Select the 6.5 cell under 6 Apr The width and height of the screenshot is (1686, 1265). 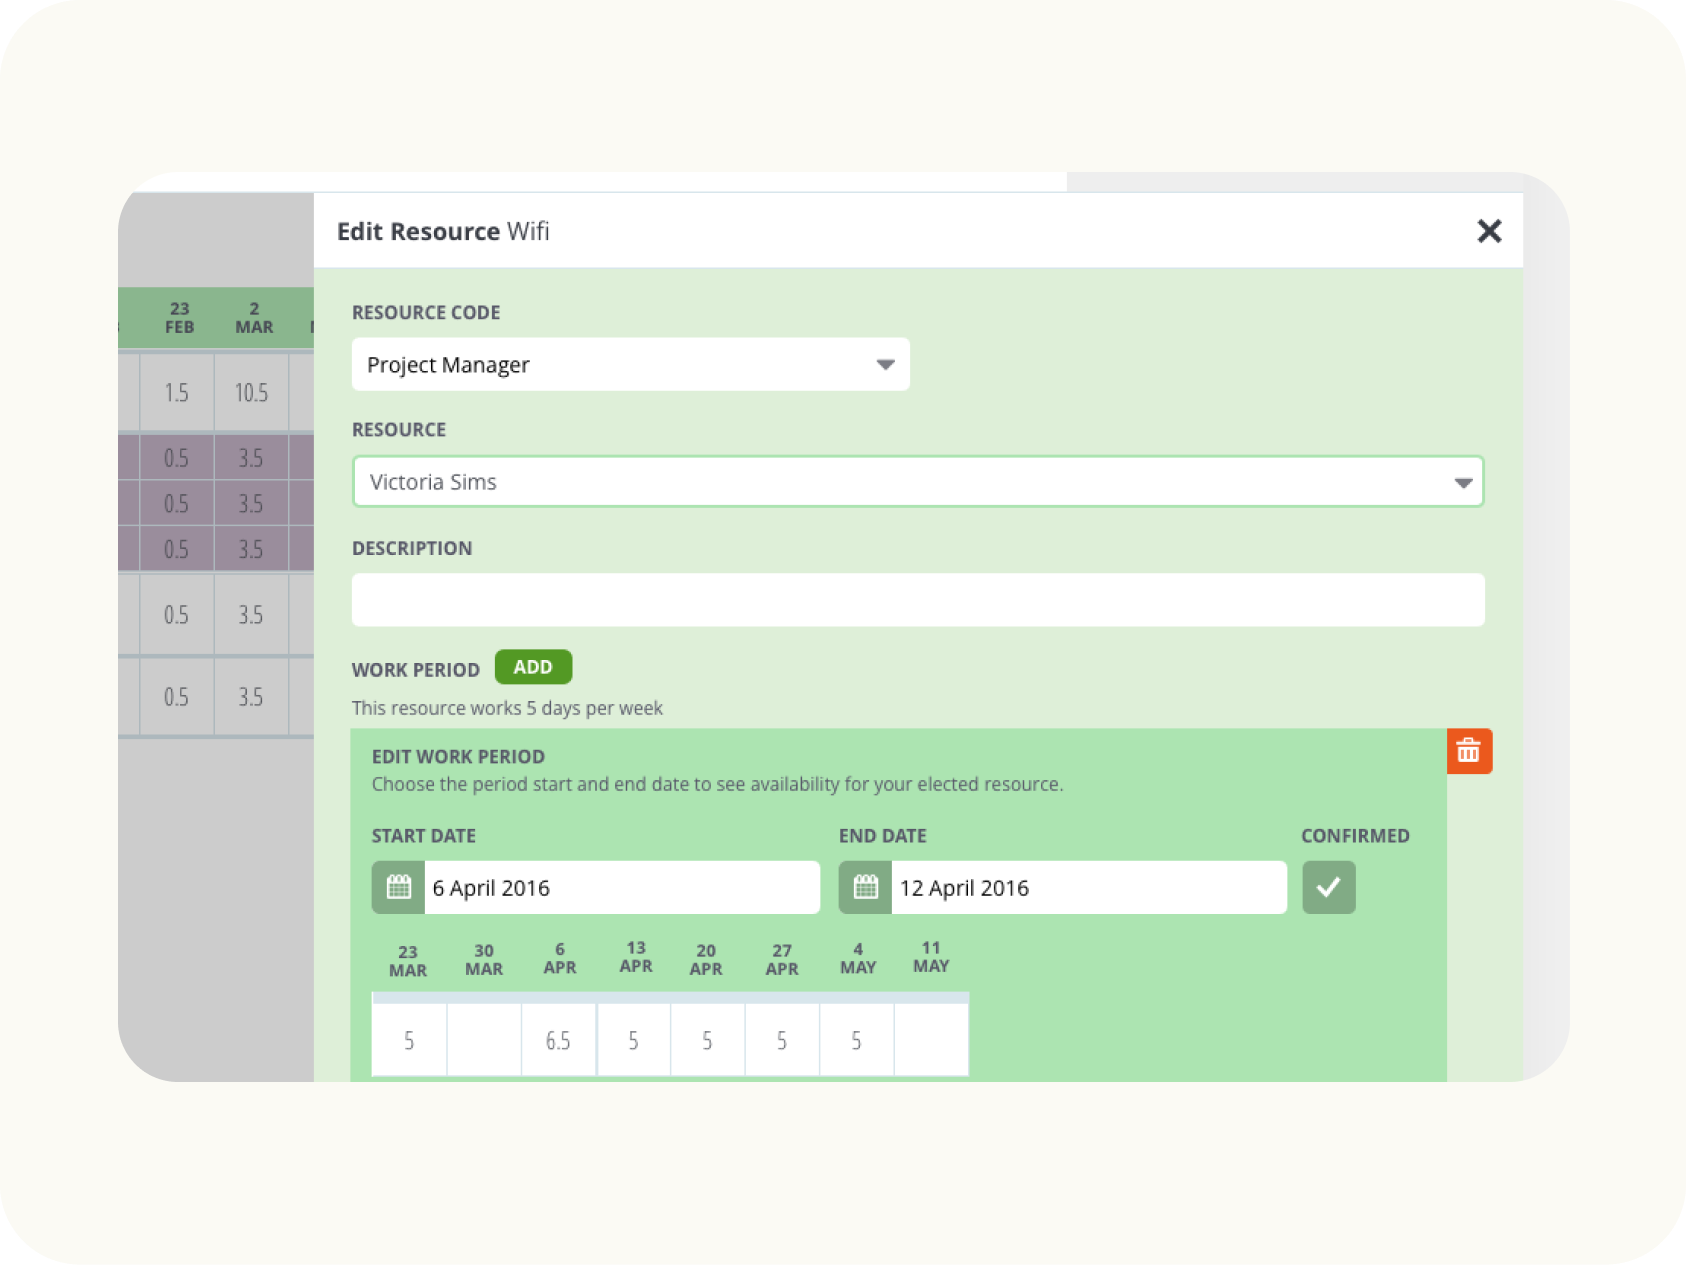tap(558, 1040)
